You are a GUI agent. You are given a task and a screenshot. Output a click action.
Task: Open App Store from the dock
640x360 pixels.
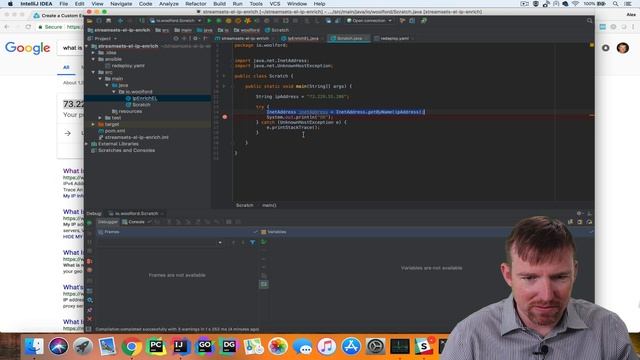[351, 347]
